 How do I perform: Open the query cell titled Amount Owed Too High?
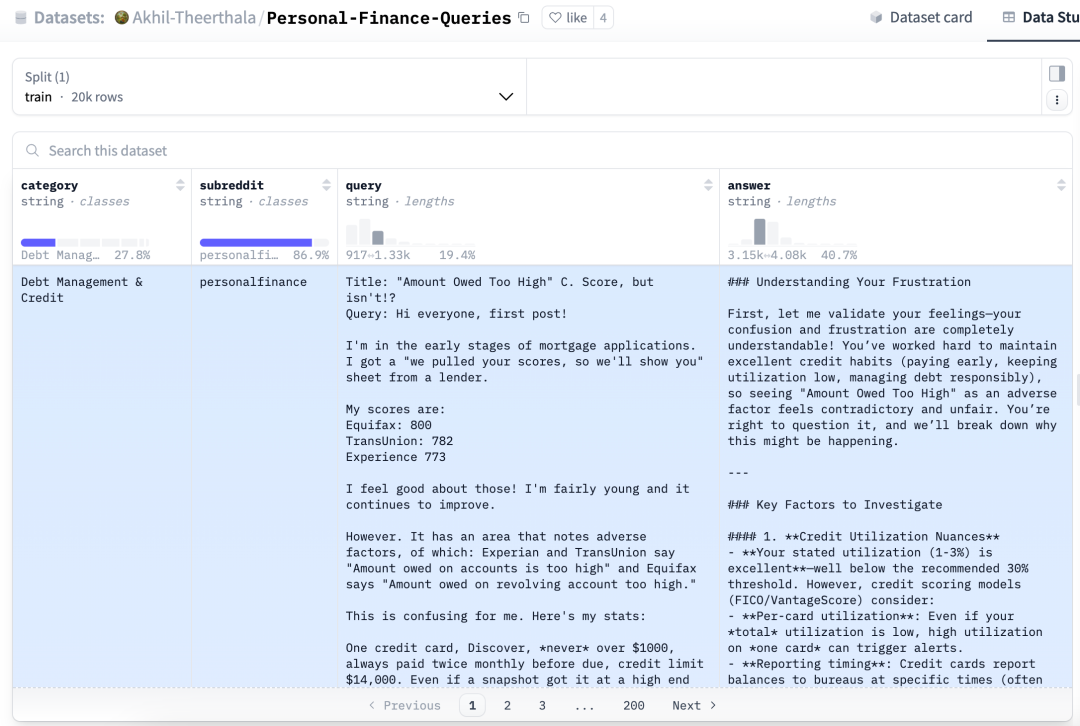coord(528,477)
